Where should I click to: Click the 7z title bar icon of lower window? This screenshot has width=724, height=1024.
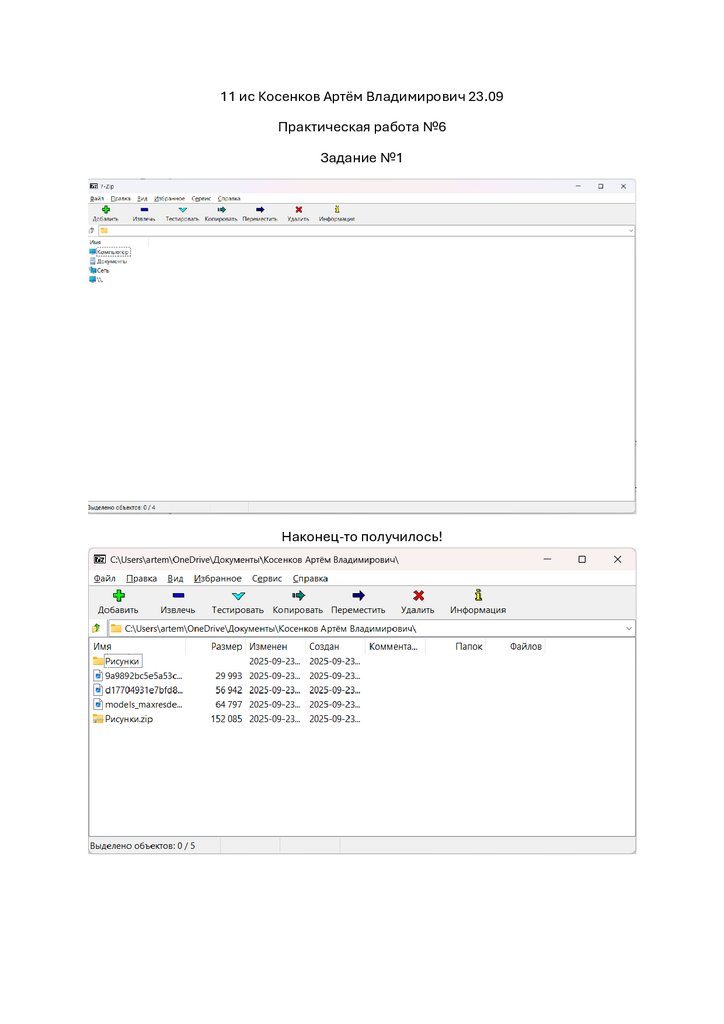tap(99, 560)
